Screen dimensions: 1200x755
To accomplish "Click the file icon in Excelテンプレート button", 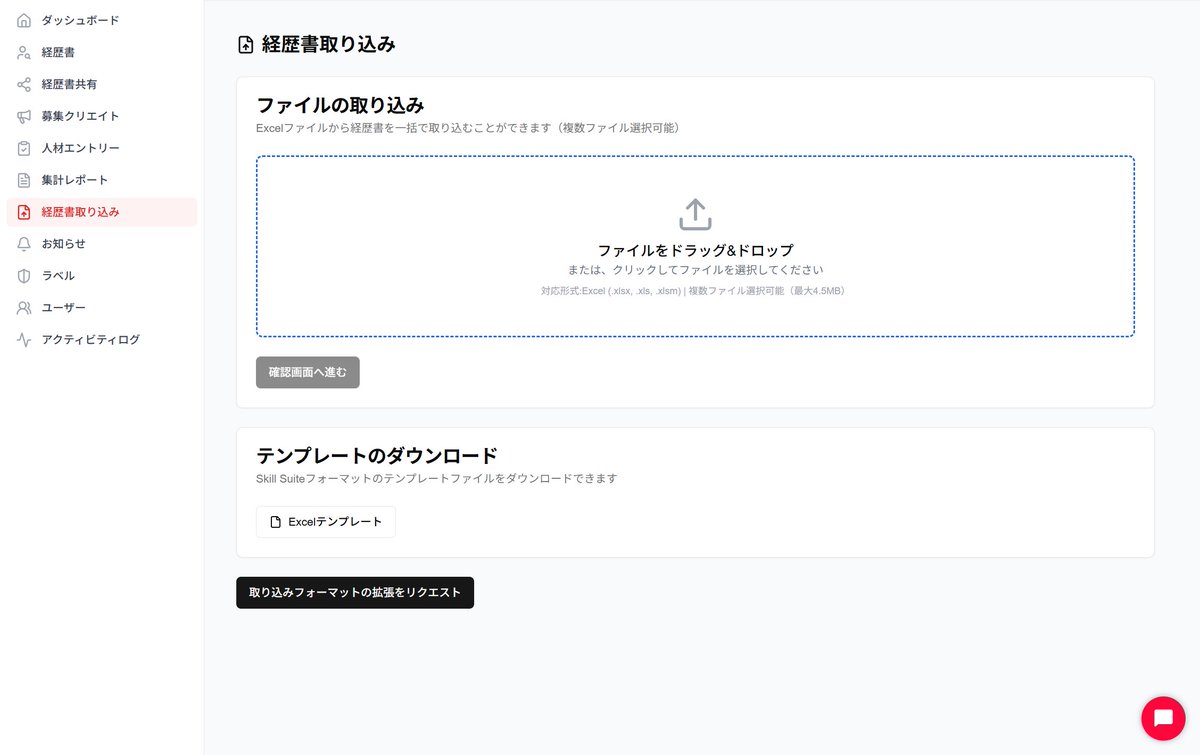I will pyautogui.click(x=276, y=522).
